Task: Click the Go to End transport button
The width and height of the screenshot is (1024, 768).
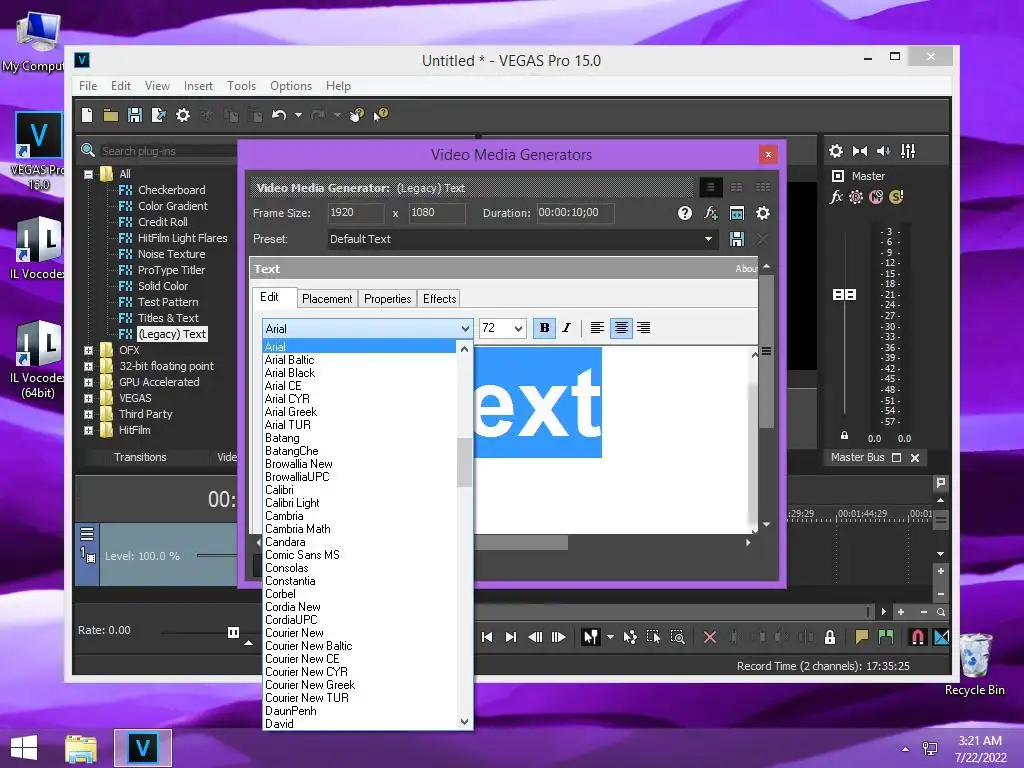Action: [x=511, y=637]
